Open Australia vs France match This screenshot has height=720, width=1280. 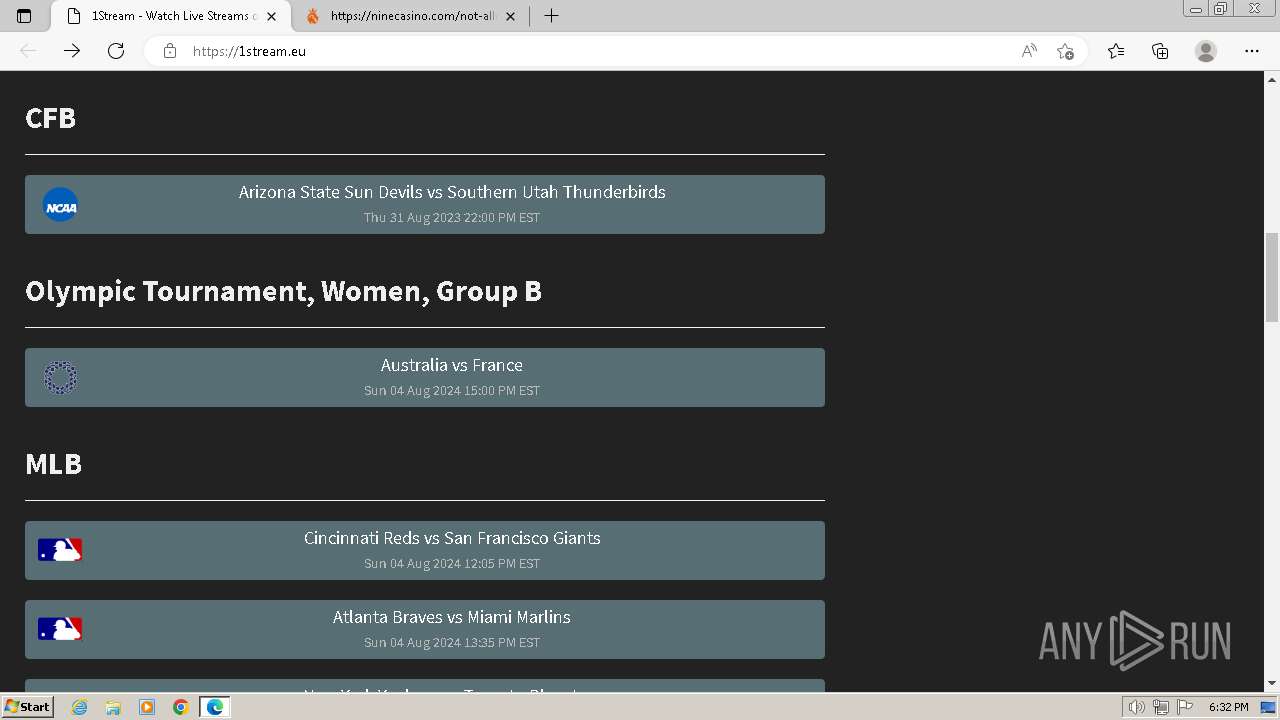coord(425,378)
